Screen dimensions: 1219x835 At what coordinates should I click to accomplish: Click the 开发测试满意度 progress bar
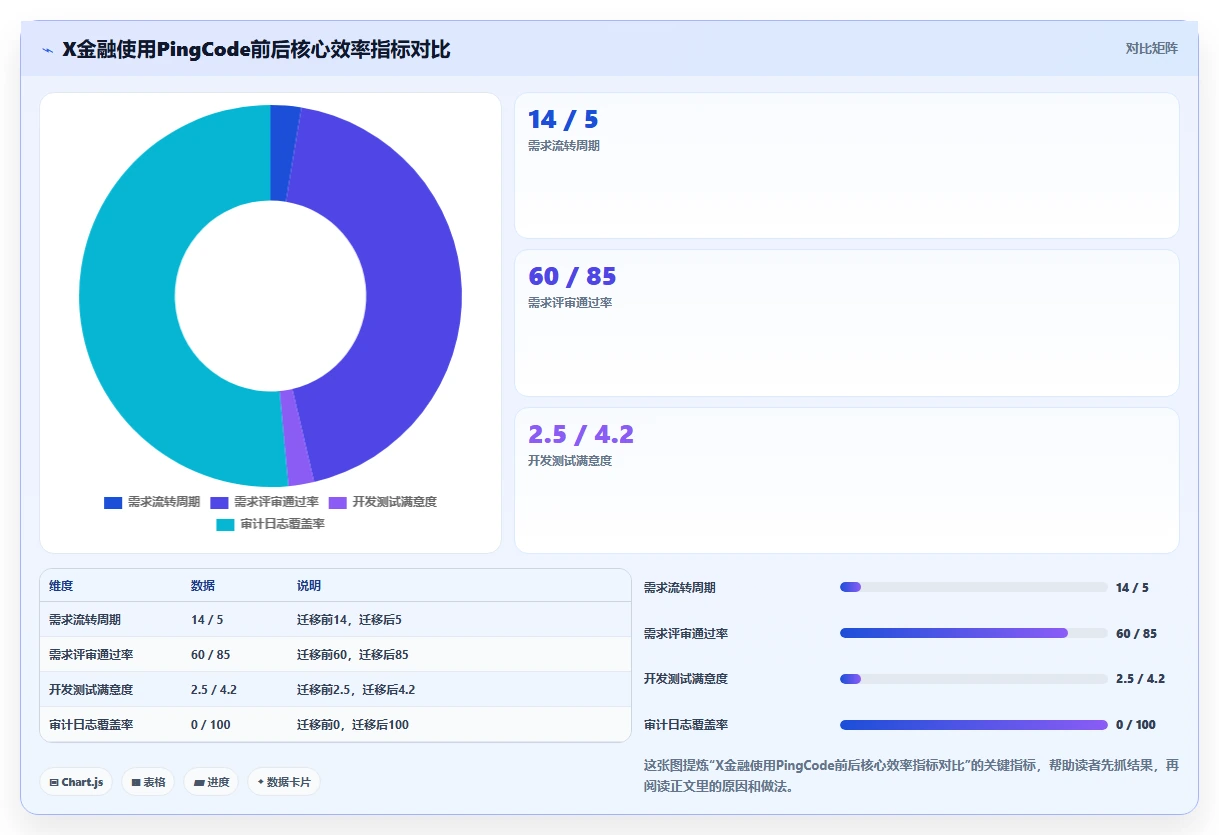tap(974, 679)
